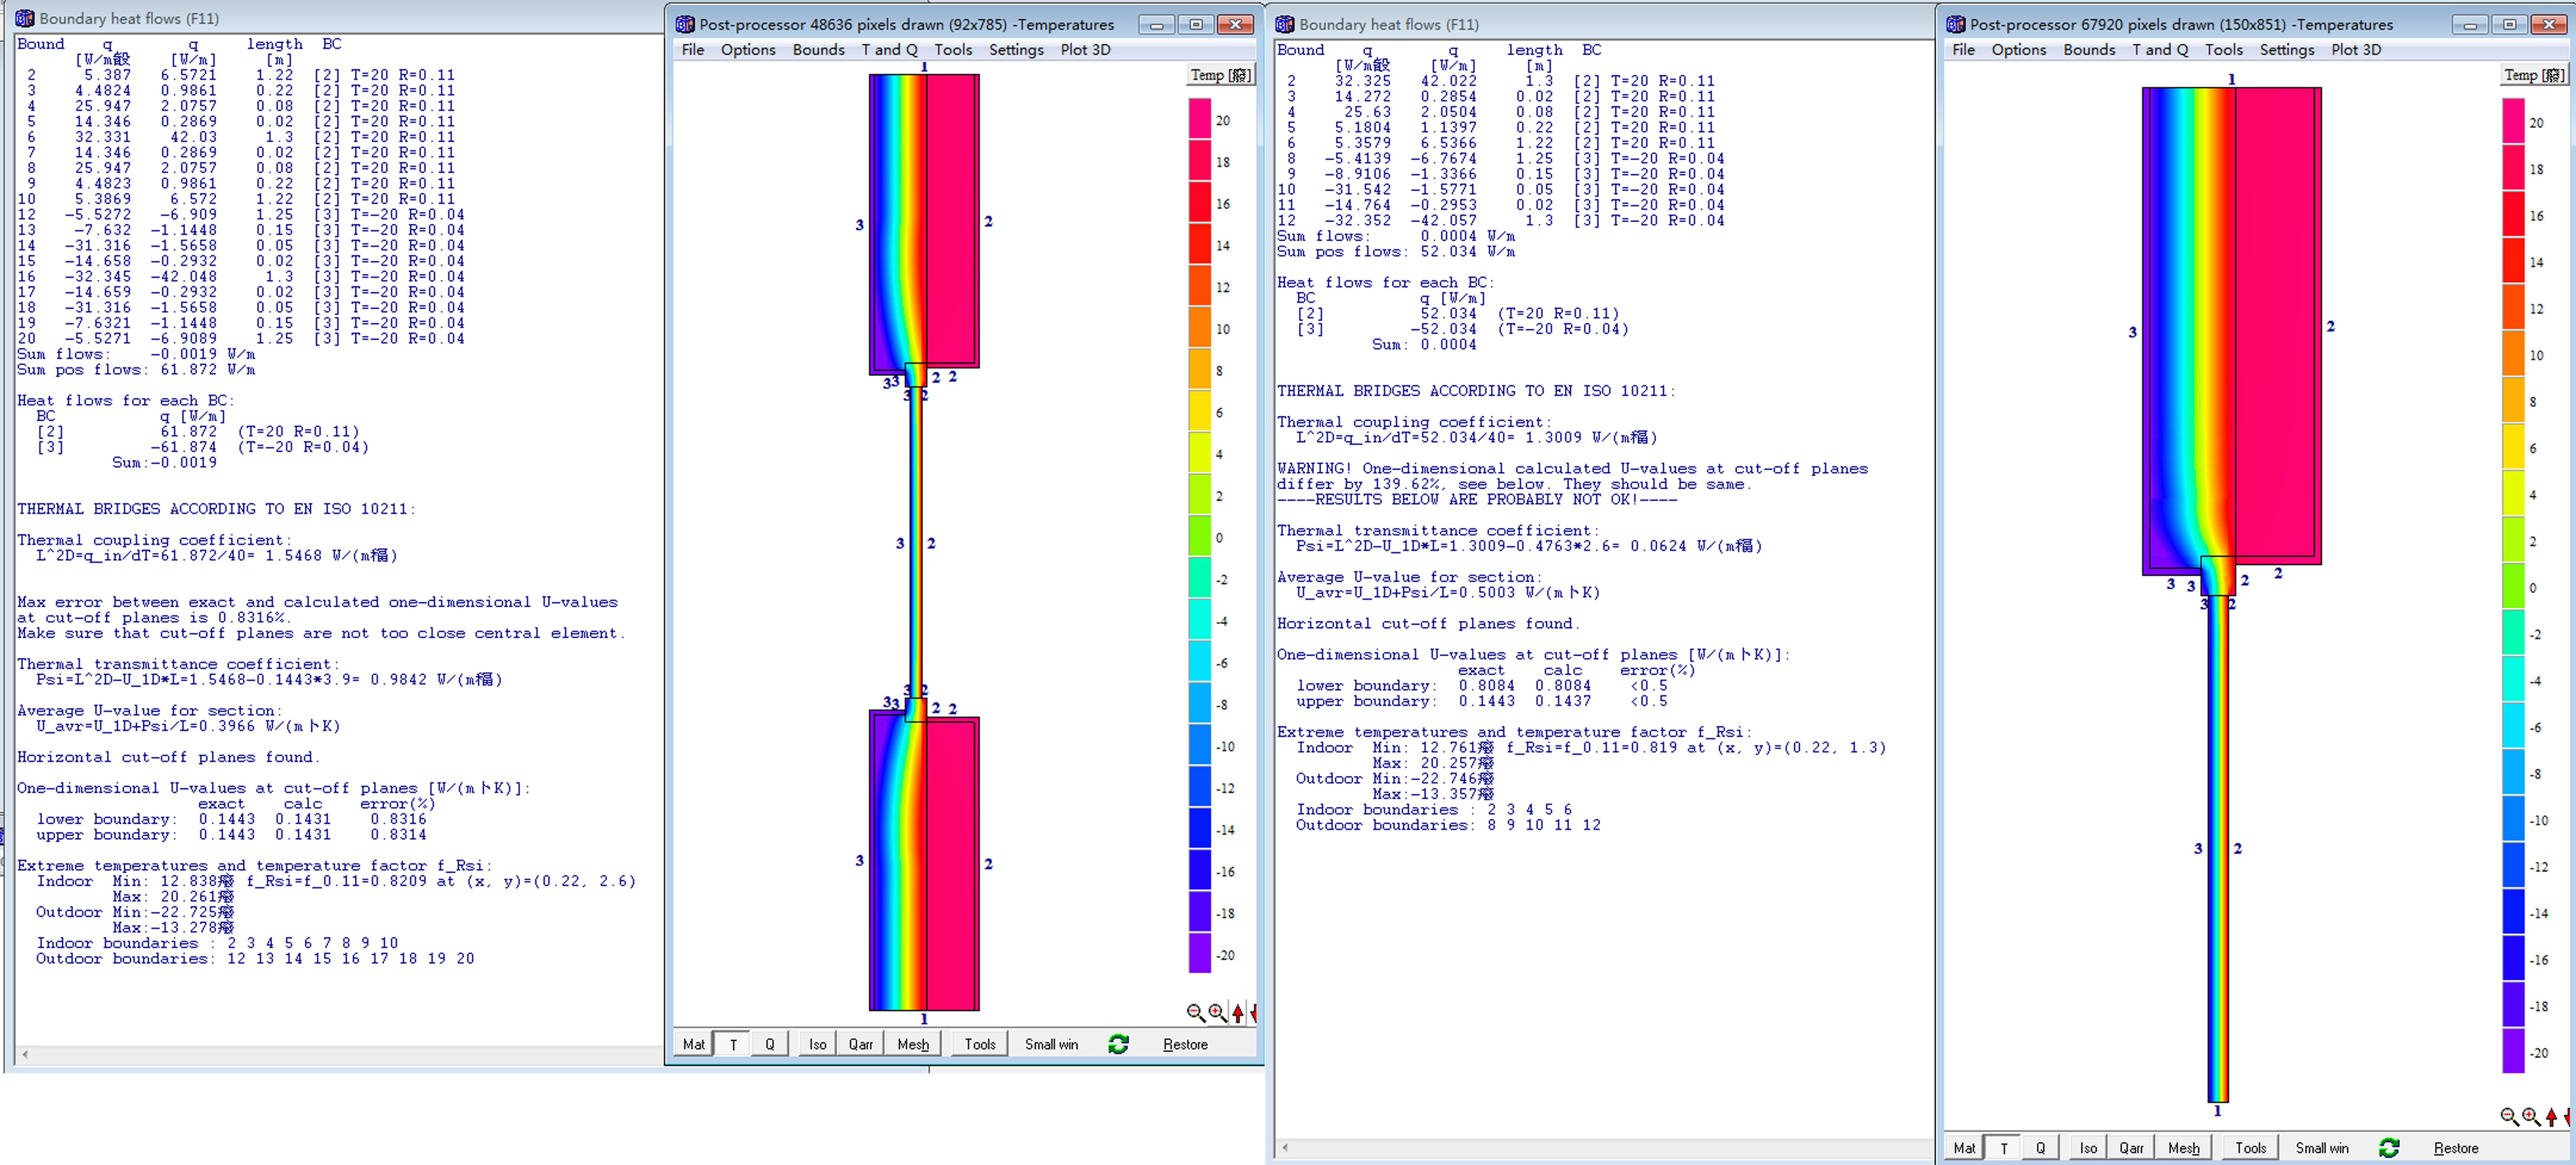Click horizontal scrollbar of left heat flows window
2576x1165 pixels.
point(340,1054)
